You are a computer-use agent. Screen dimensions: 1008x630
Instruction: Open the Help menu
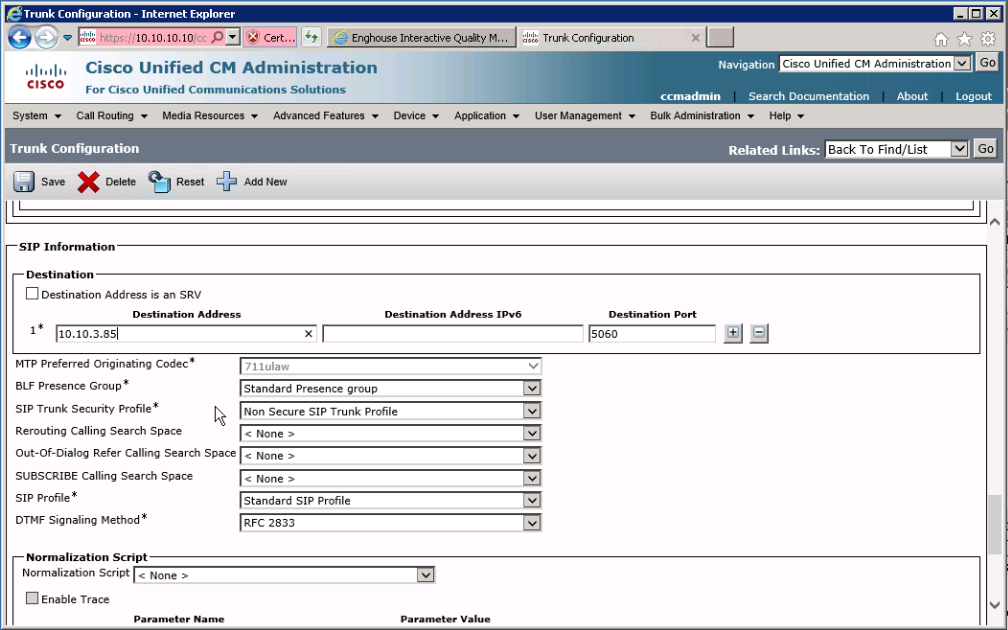pos(786,116)
